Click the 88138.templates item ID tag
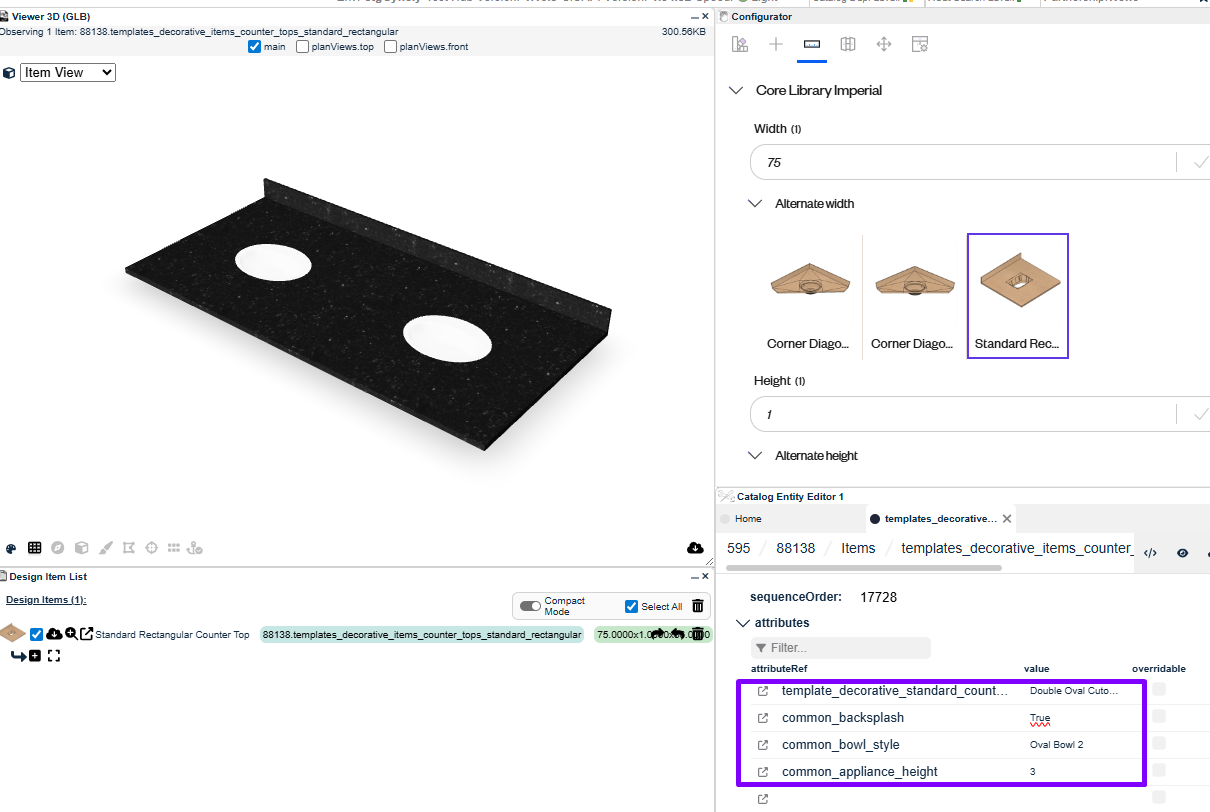This screenshot has height=812, width=1210. pos(421,634)
